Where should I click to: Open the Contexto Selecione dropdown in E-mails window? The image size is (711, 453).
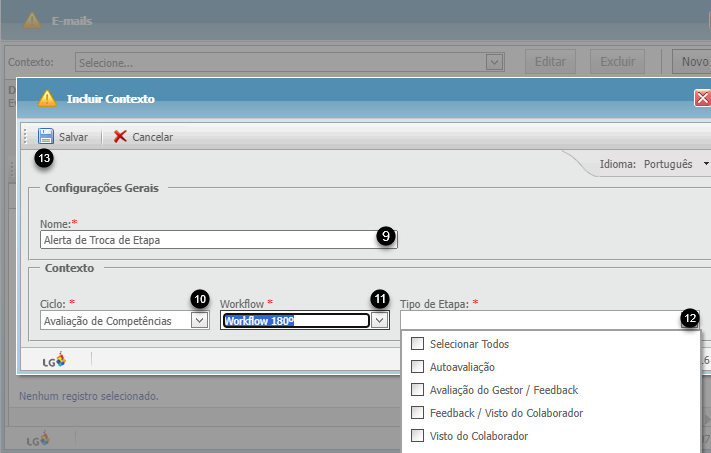pos(494,62)
